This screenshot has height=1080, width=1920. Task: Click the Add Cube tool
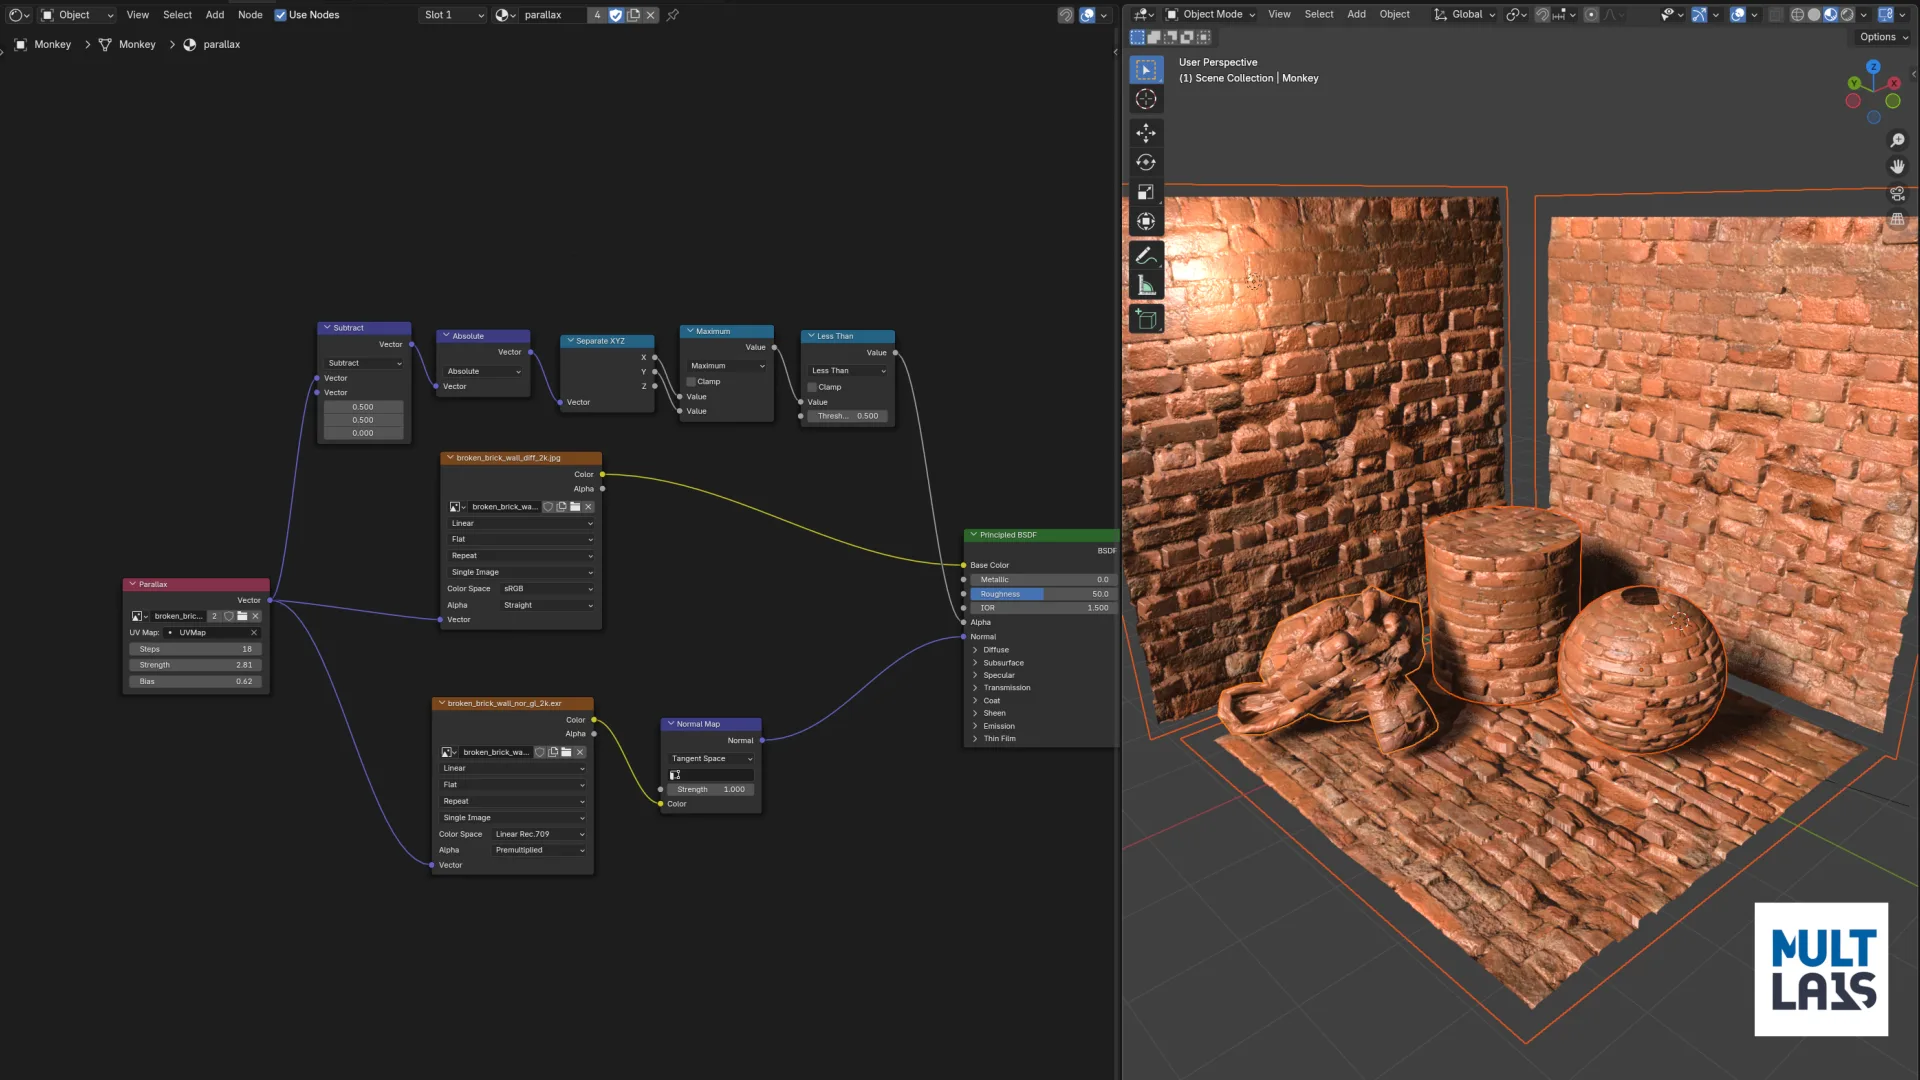1146,320
